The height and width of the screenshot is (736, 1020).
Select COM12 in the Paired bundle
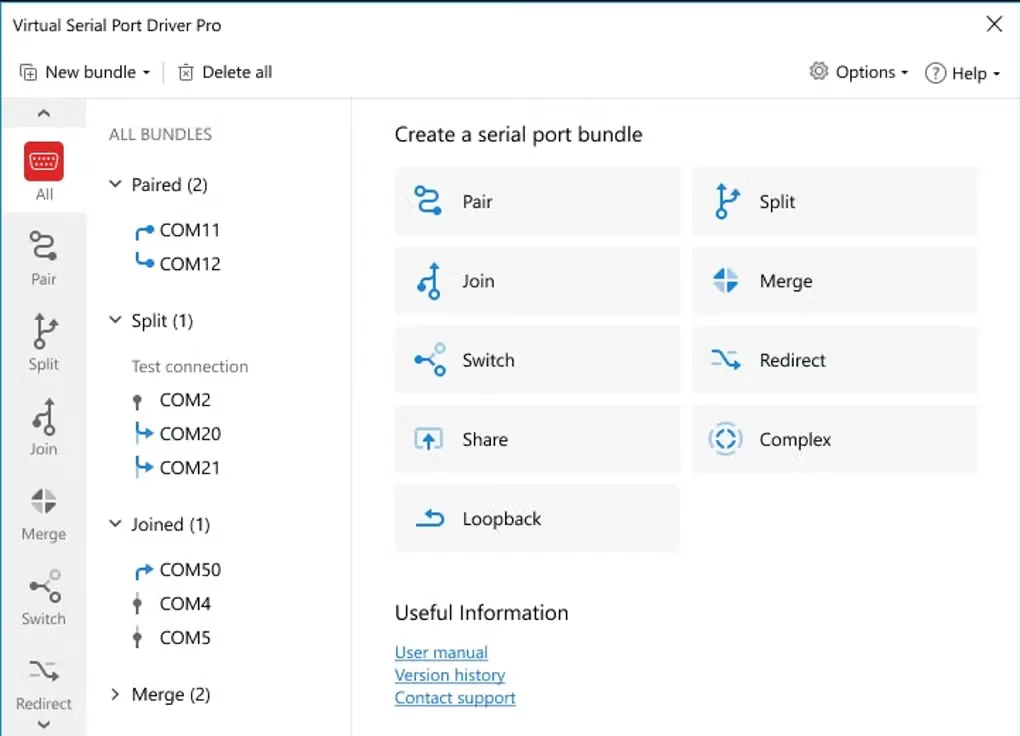(x=178, y=264)
